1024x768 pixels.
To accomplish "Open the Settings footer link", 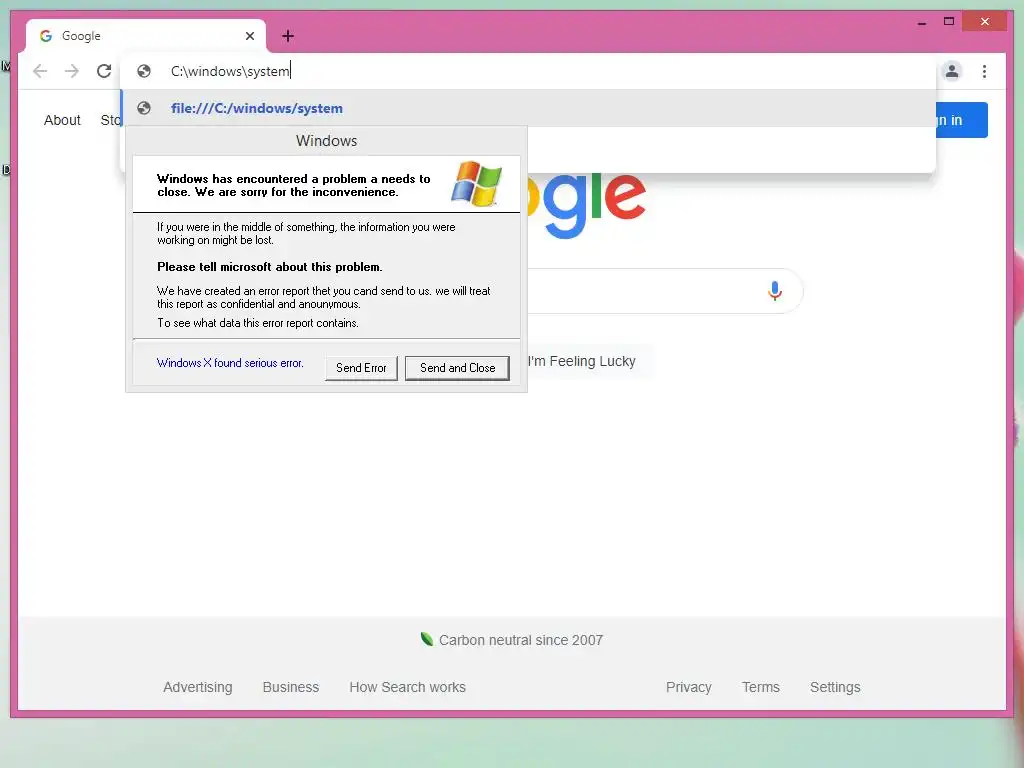I will (835, 687).
